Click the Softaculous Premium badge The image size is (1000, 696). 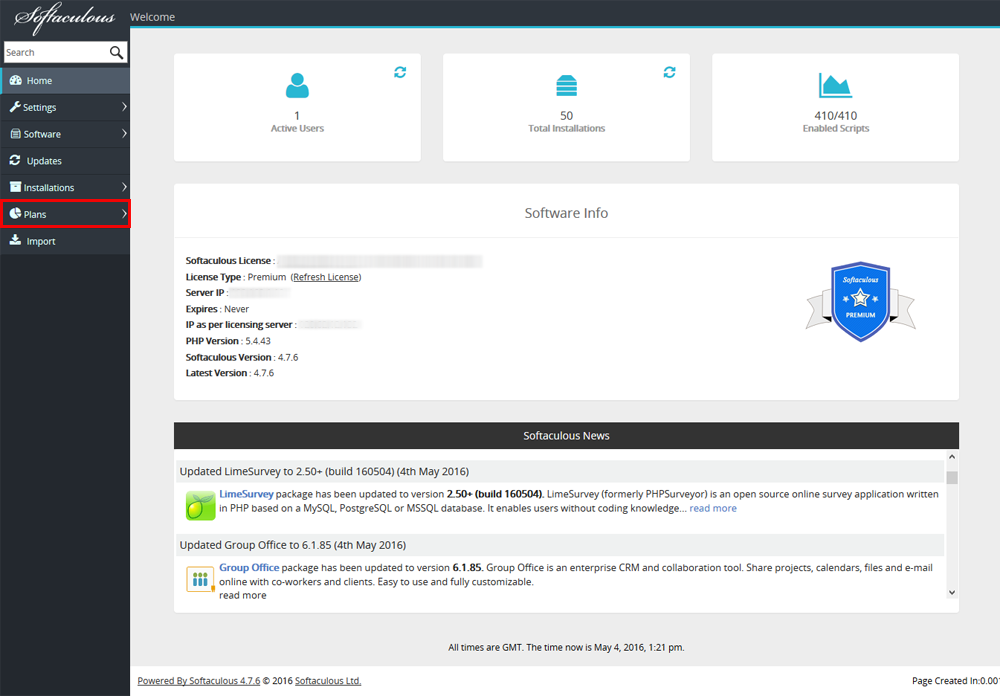click(860, 302)
